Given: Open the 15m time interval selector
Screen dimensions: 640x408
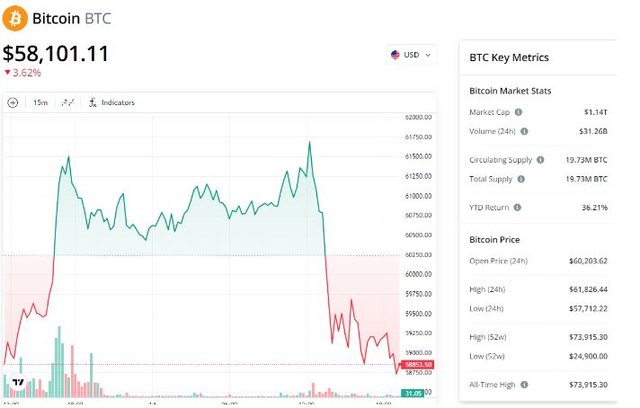Looking at the screenshot, I should [x=41, y=102].
